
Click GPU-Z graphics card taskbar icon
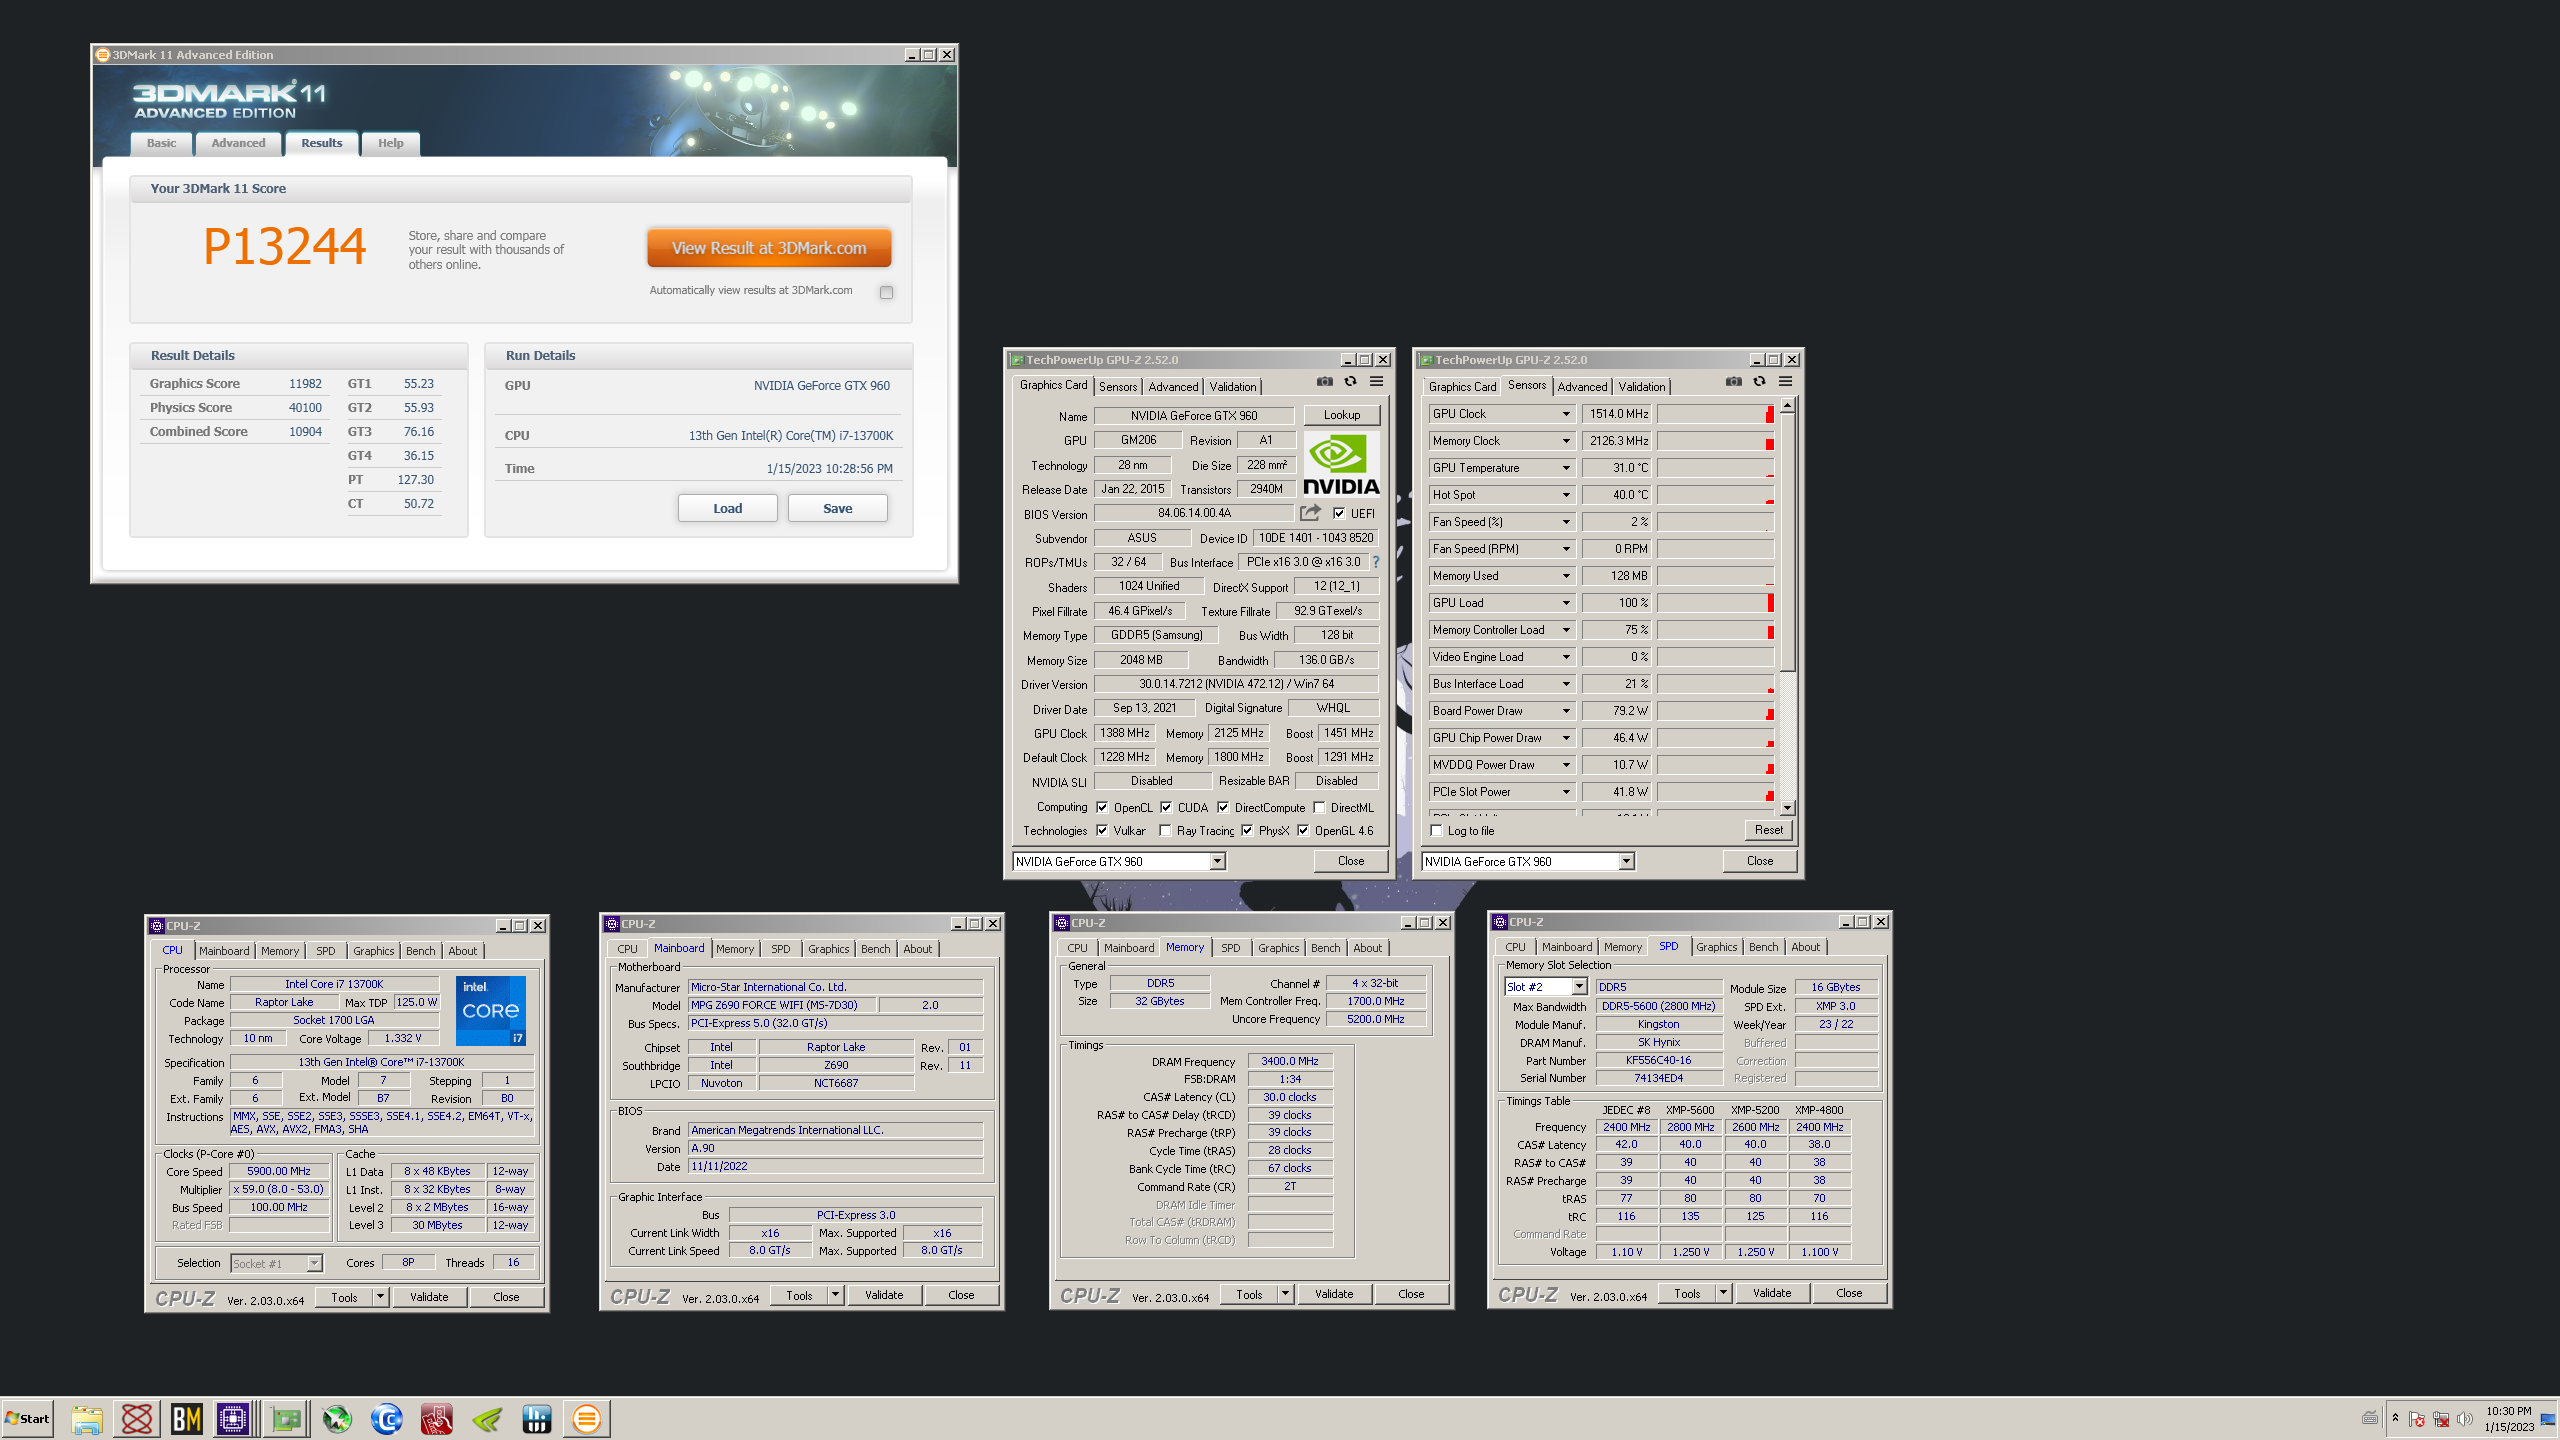tap(286, 1418)
